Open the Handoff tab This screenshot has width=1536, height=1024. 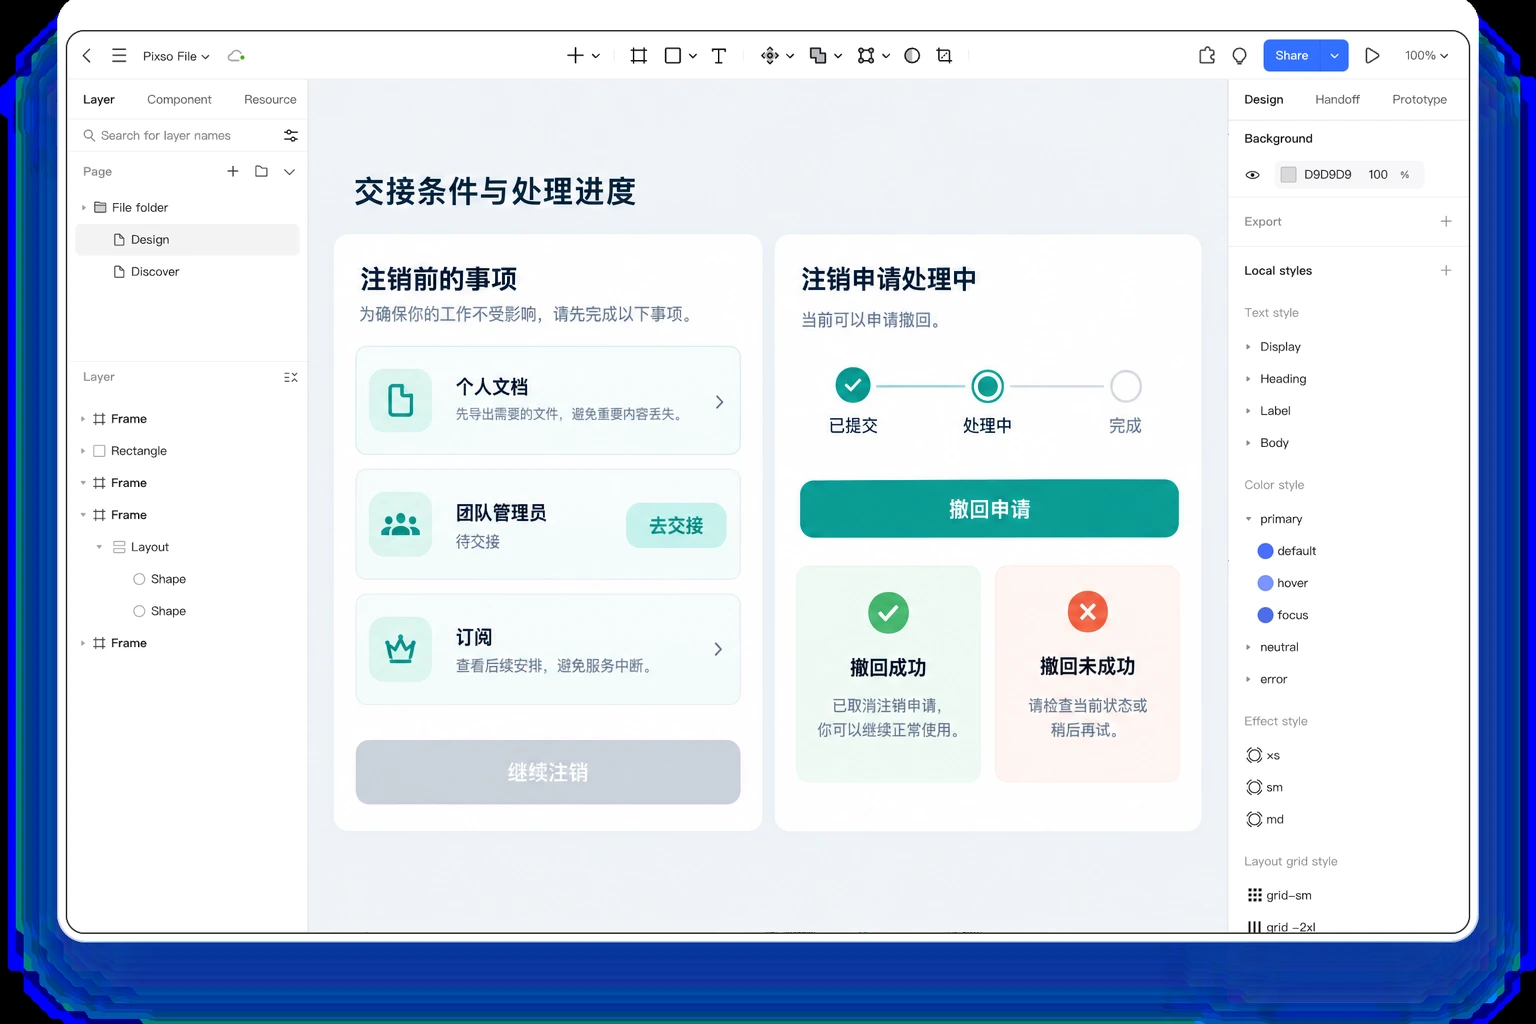1337,99
